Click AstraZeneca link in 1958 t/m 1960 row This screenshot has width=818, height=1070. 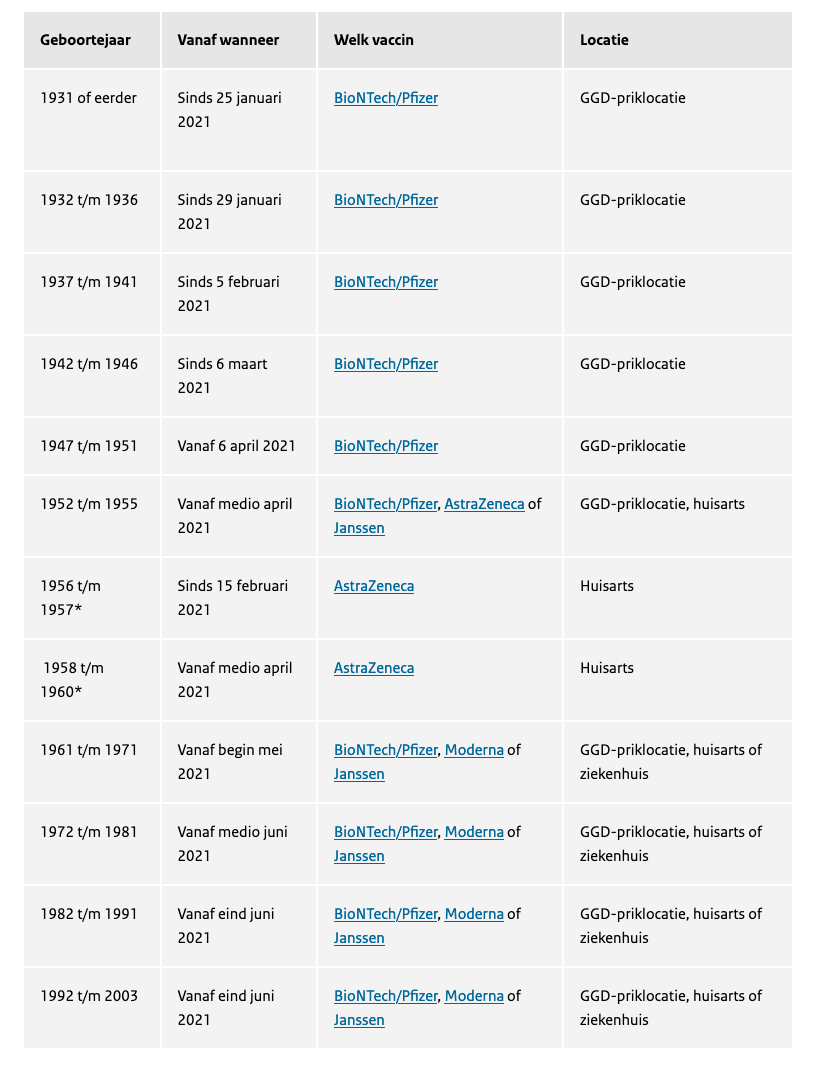coord(374,668)
